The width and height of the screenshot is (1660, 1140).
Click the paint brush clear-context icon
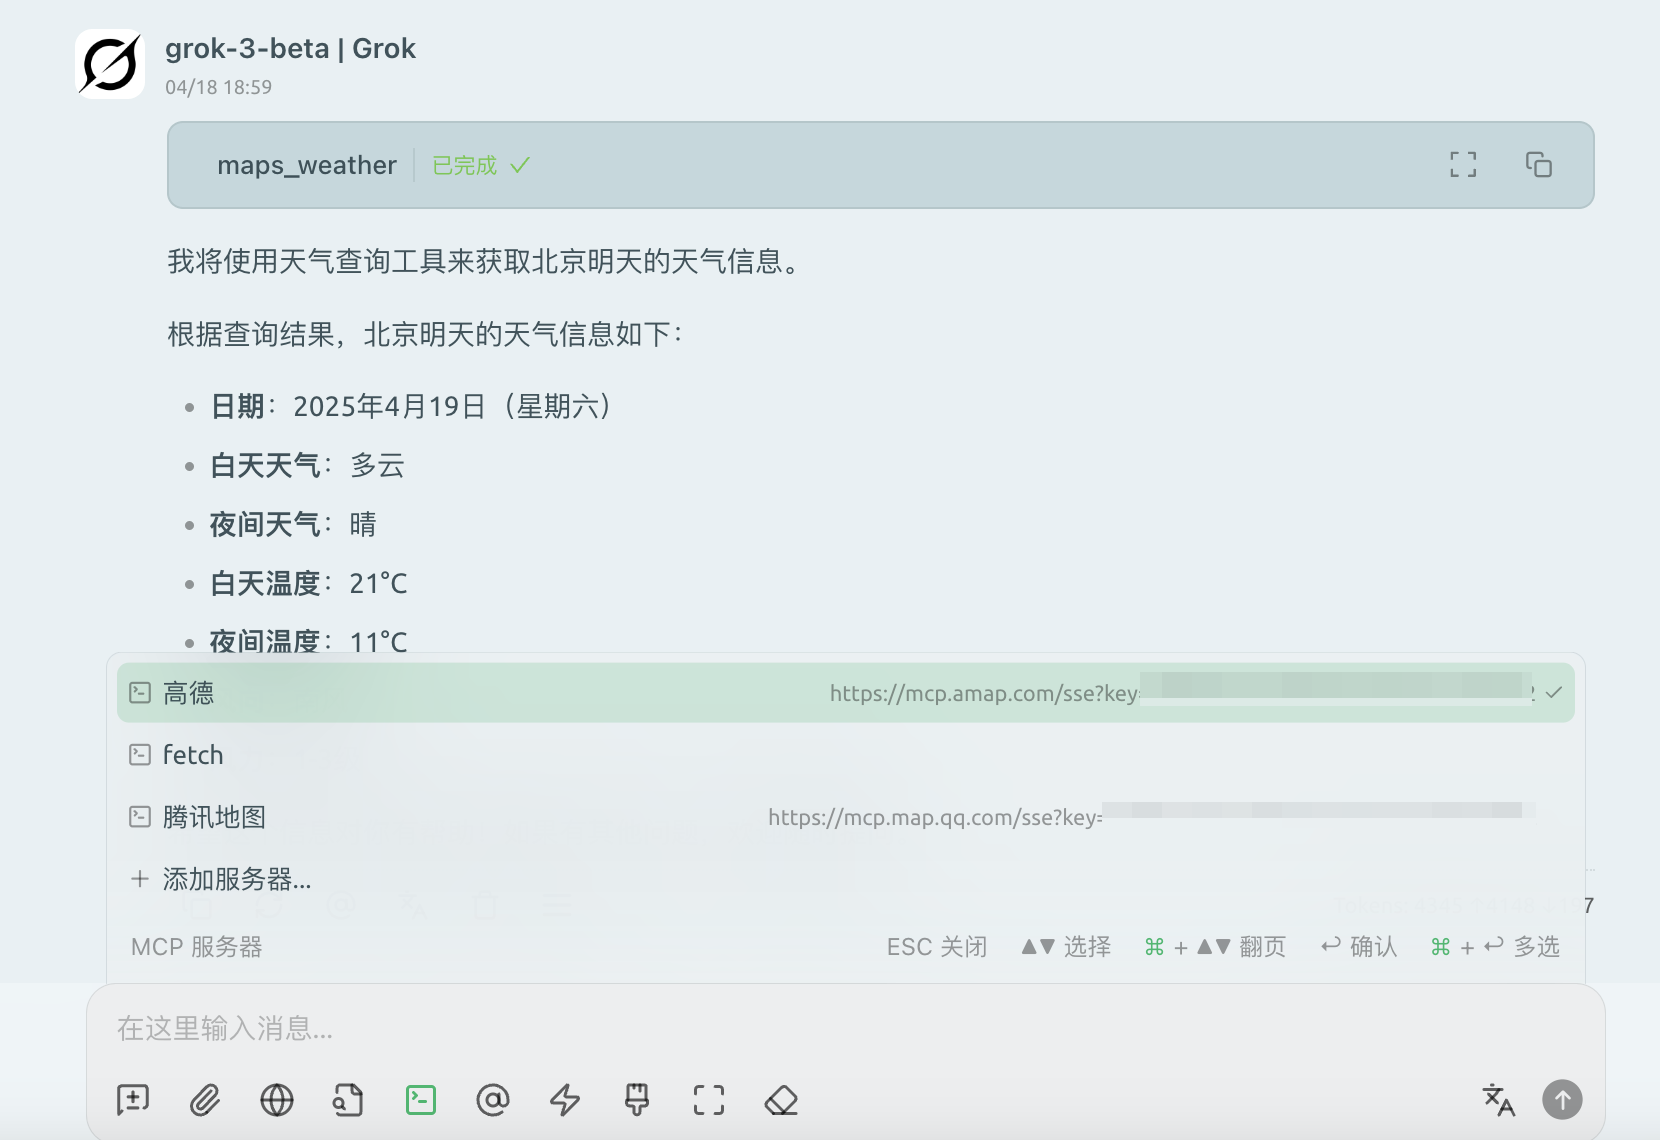point(637,1100)
